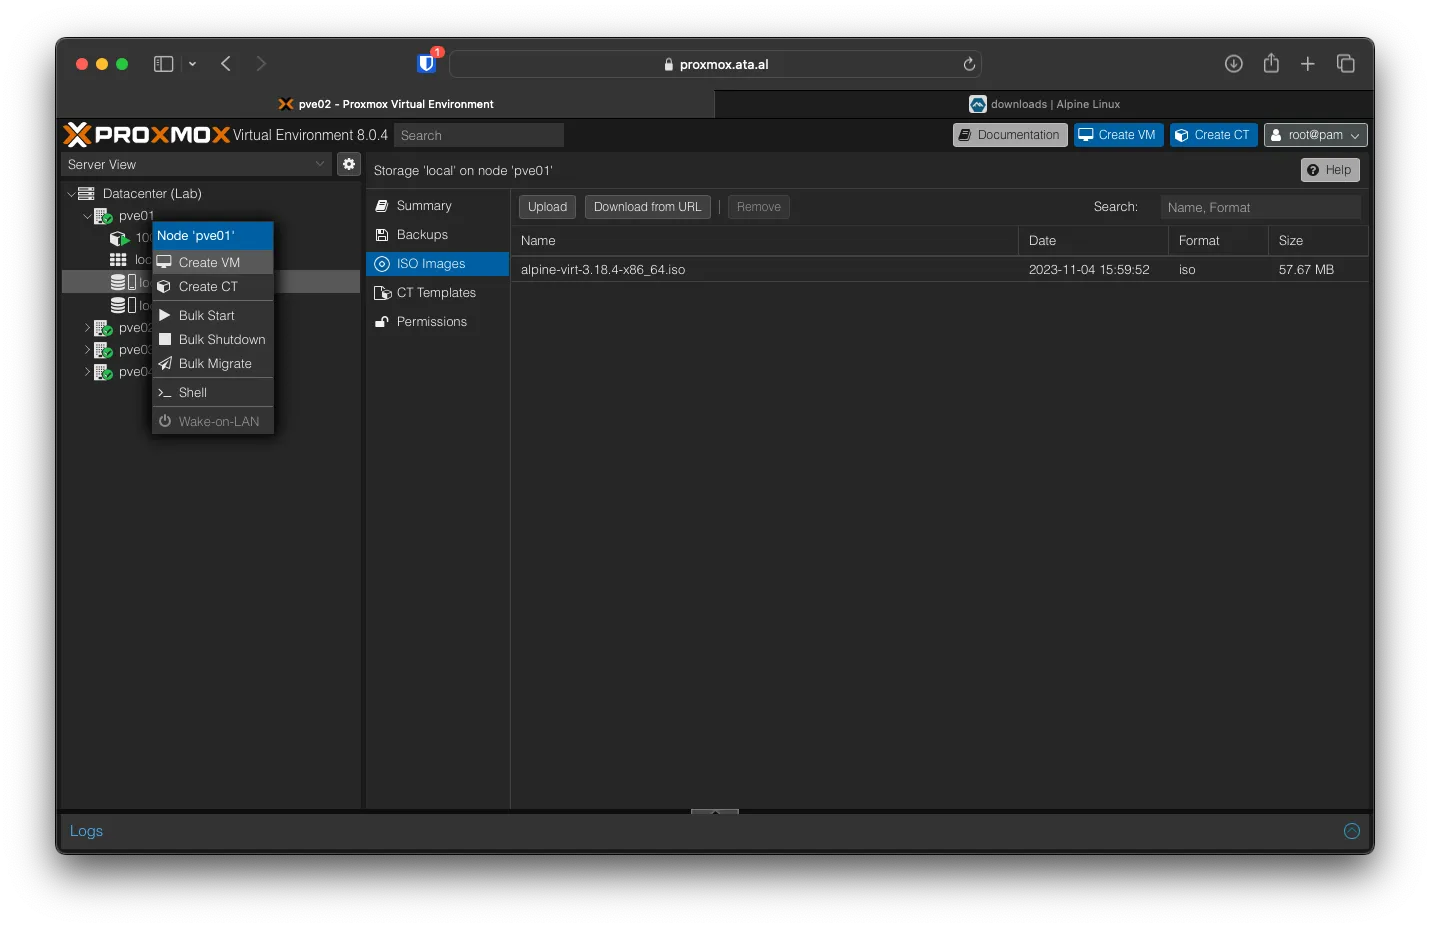Viewport: 1430px width, 928px height.
Task: Click the Proxmox header Search field
Action: click(479, 135)
